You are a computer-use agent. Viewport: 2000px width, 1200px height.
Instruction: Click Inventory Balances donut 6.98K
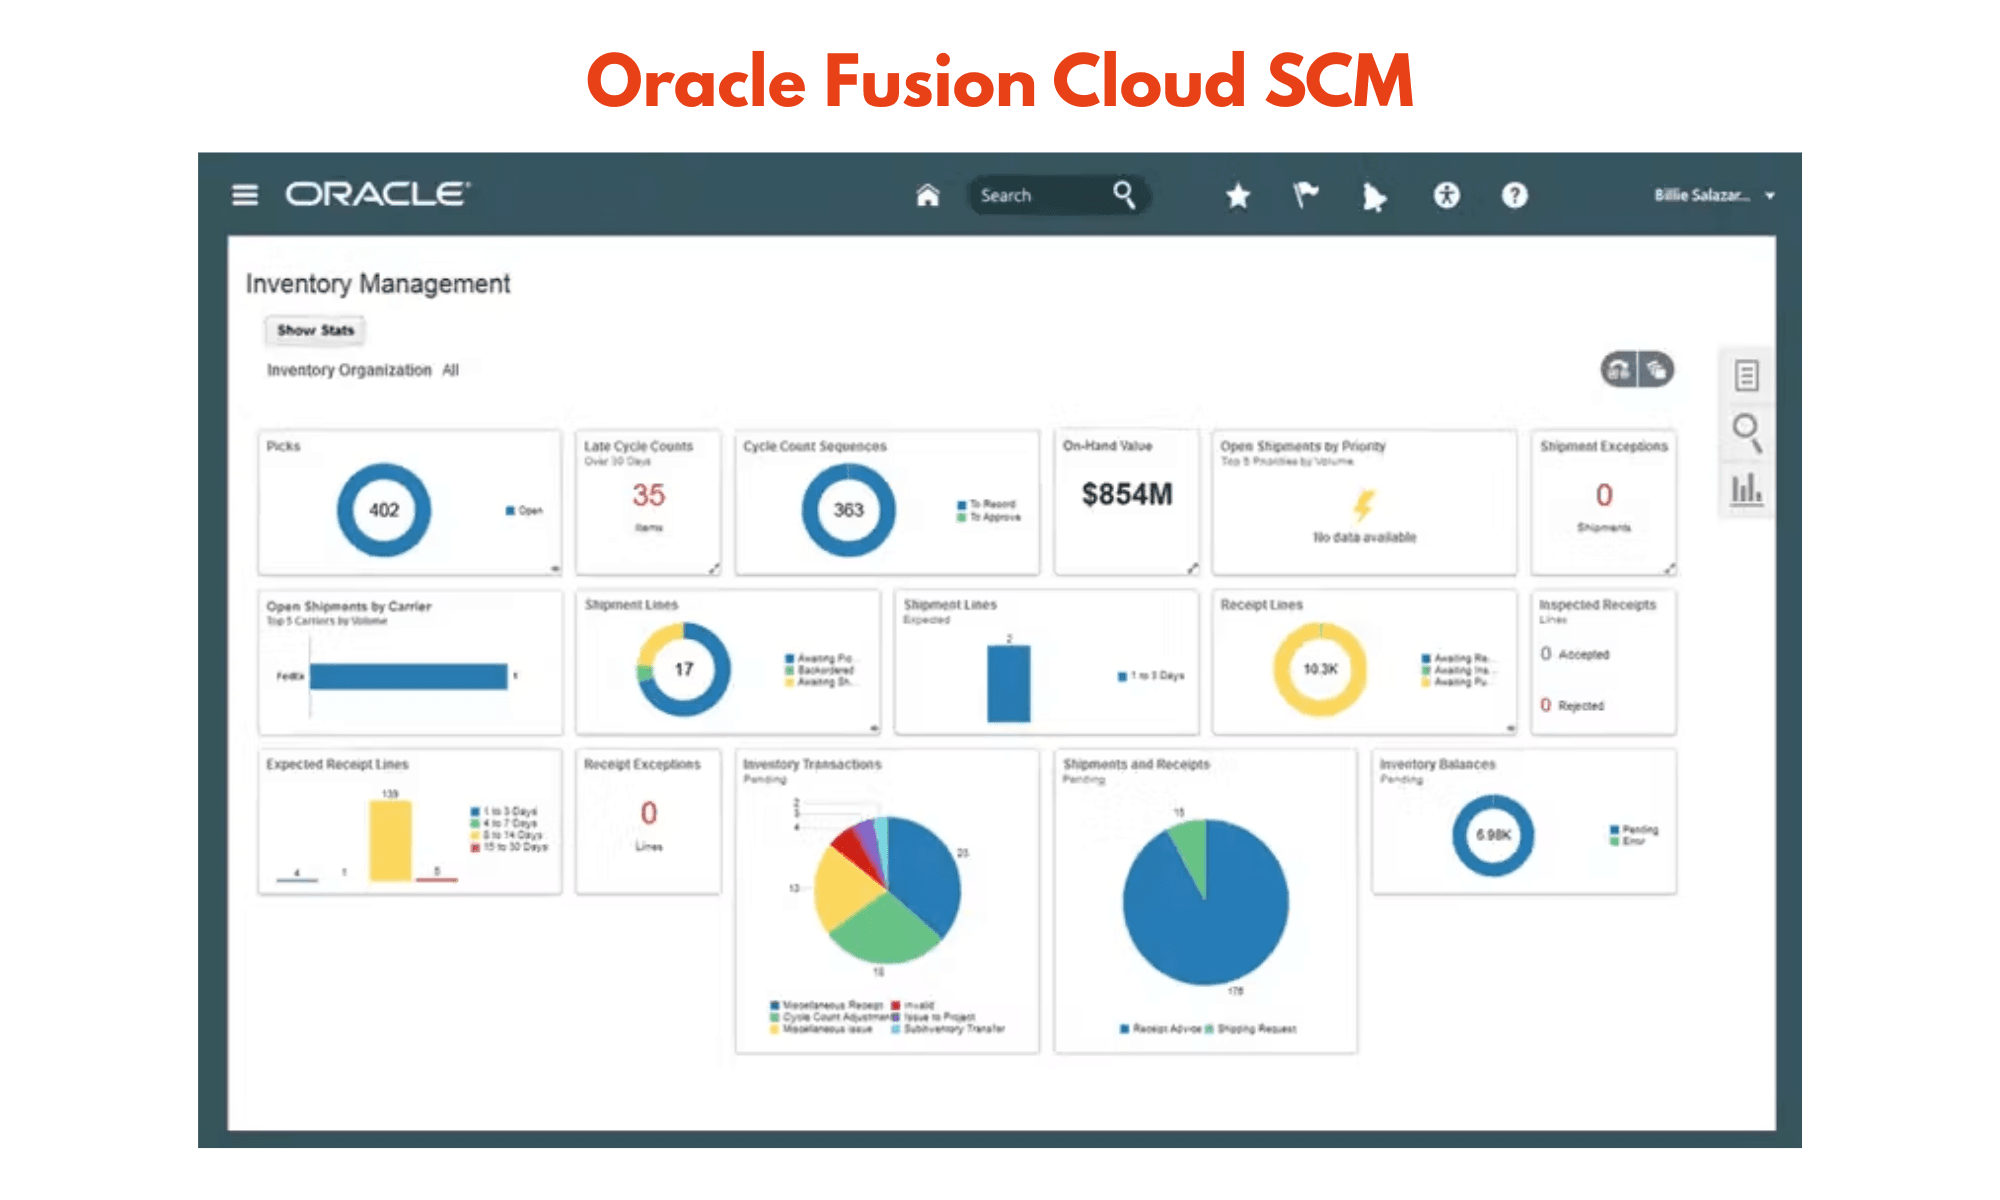tap(1493, 835)
